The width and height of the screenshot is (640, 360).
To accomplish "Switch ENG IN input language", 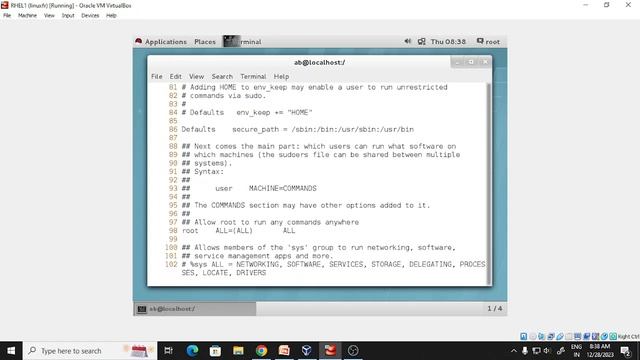I will (576, 351).
